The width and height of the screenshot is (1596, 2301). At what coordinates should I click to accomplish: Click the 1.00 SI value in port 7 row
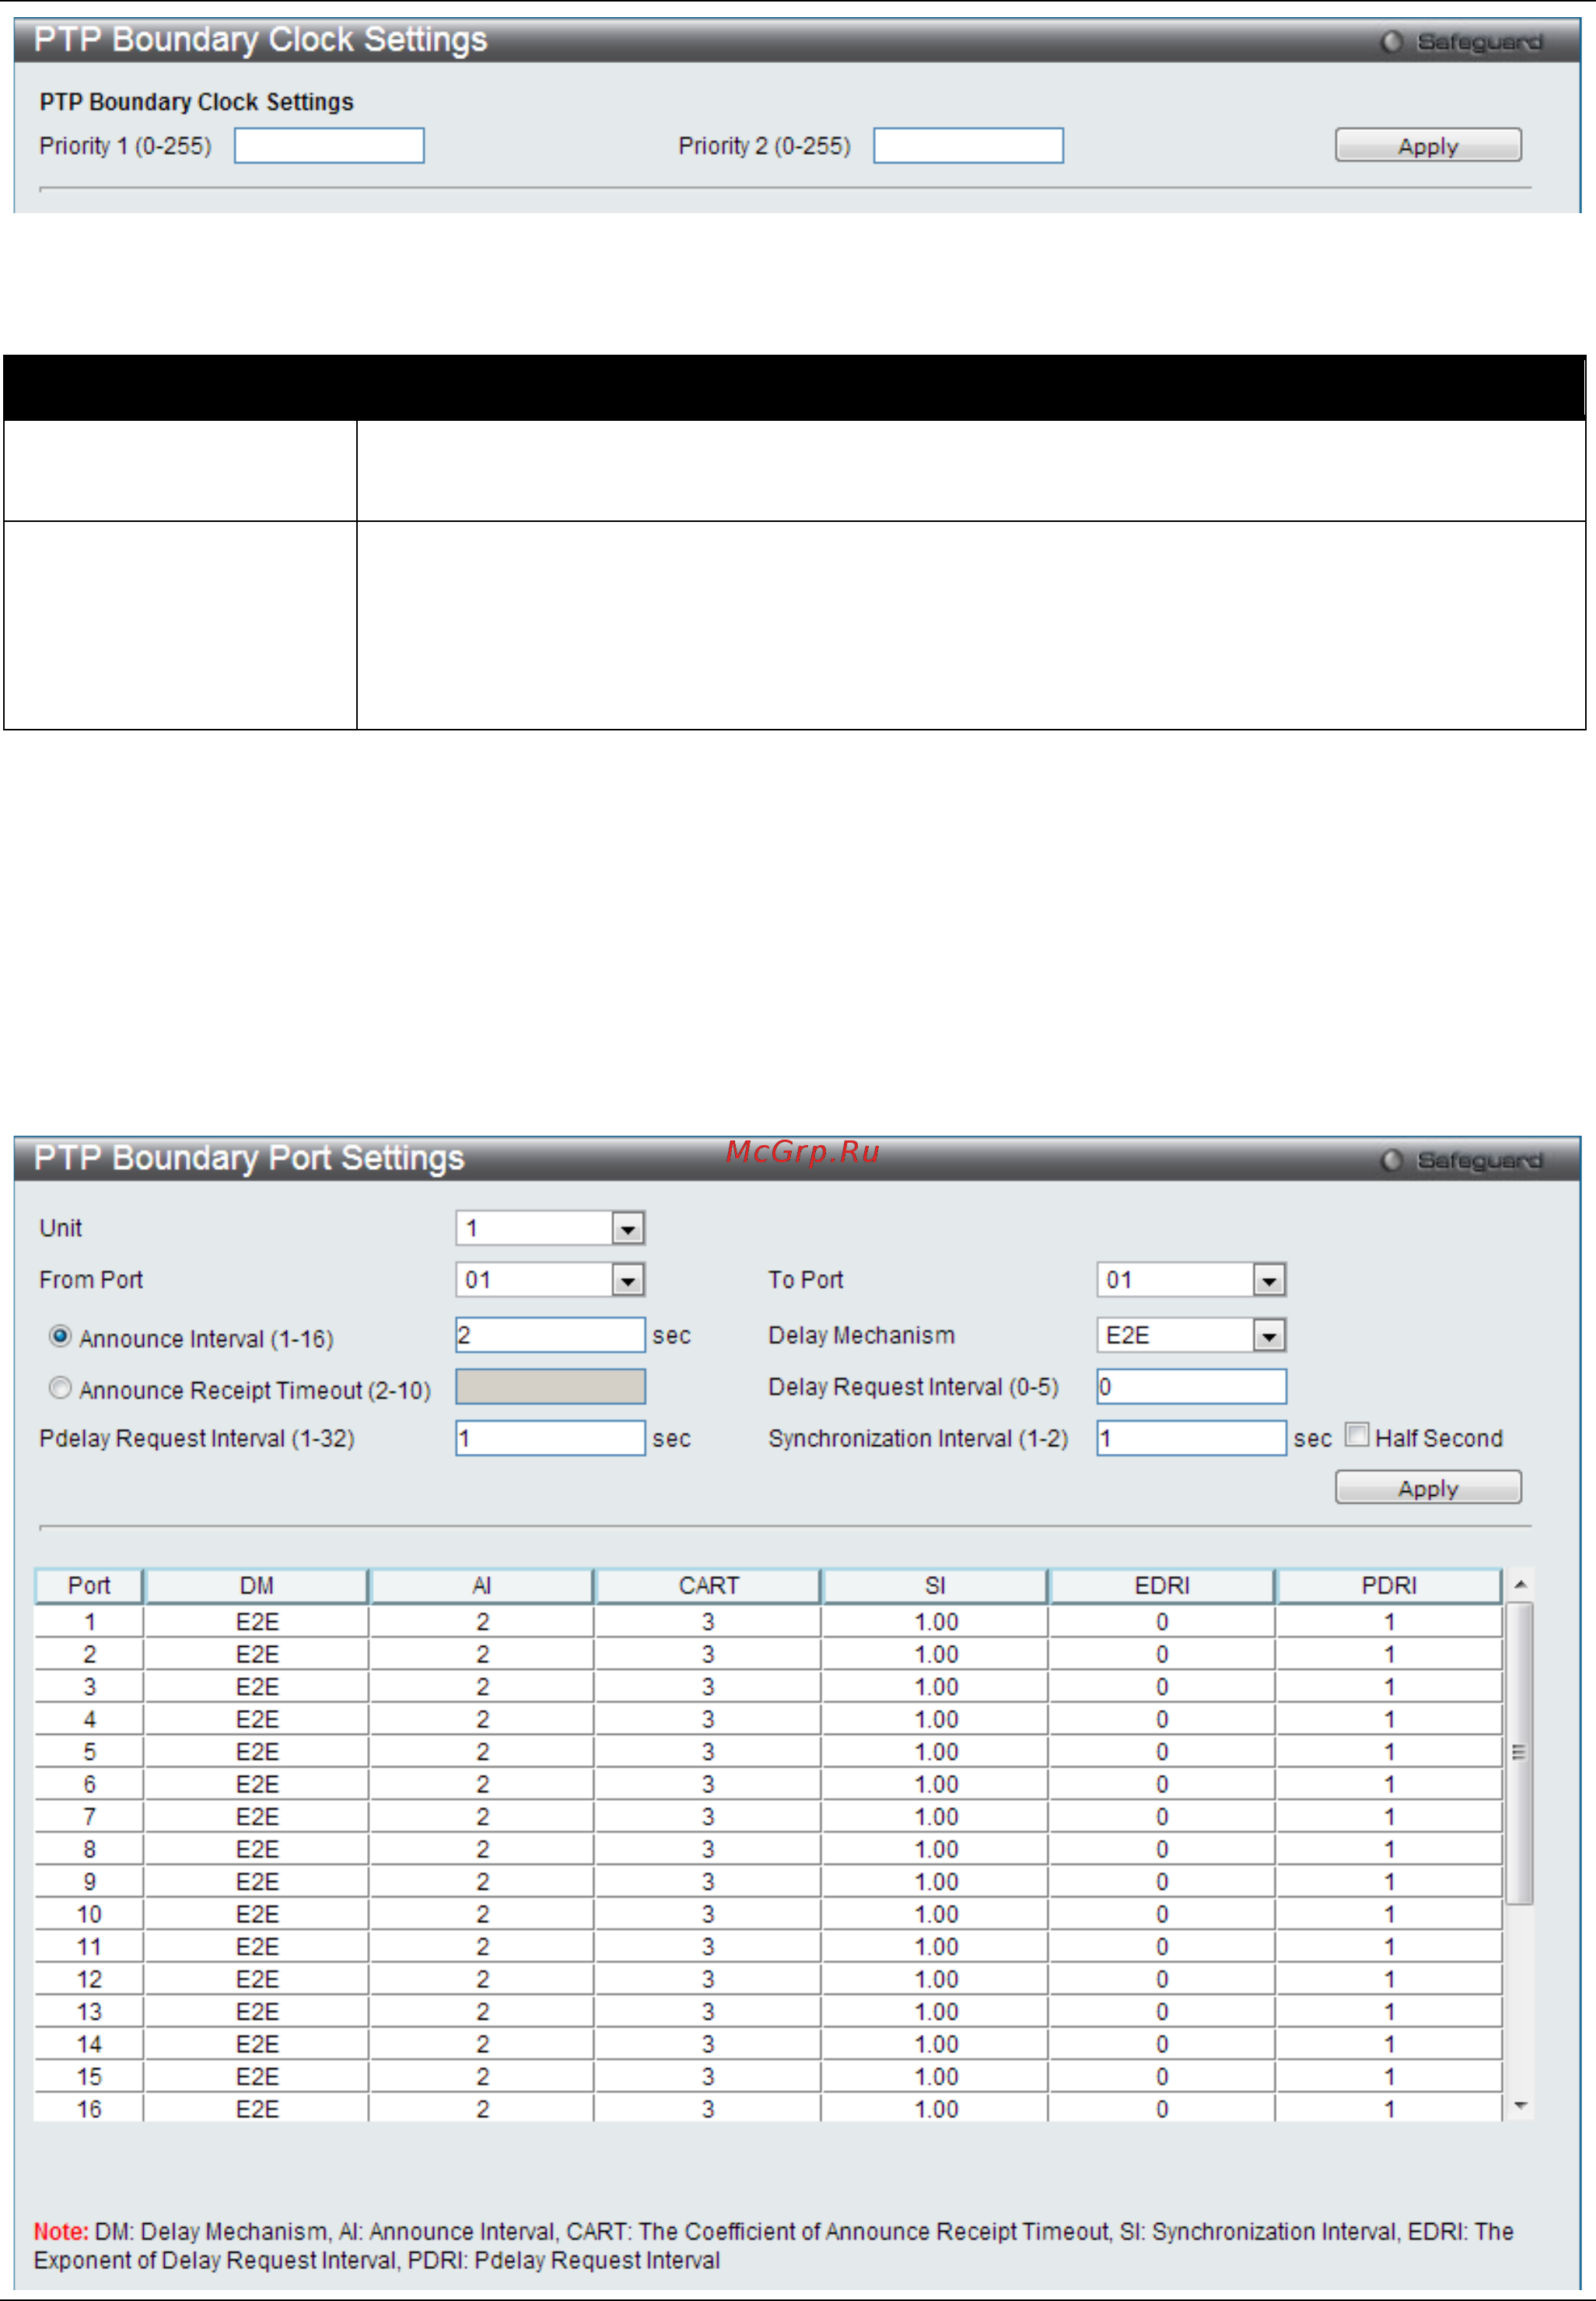(x=936, y=1817)
